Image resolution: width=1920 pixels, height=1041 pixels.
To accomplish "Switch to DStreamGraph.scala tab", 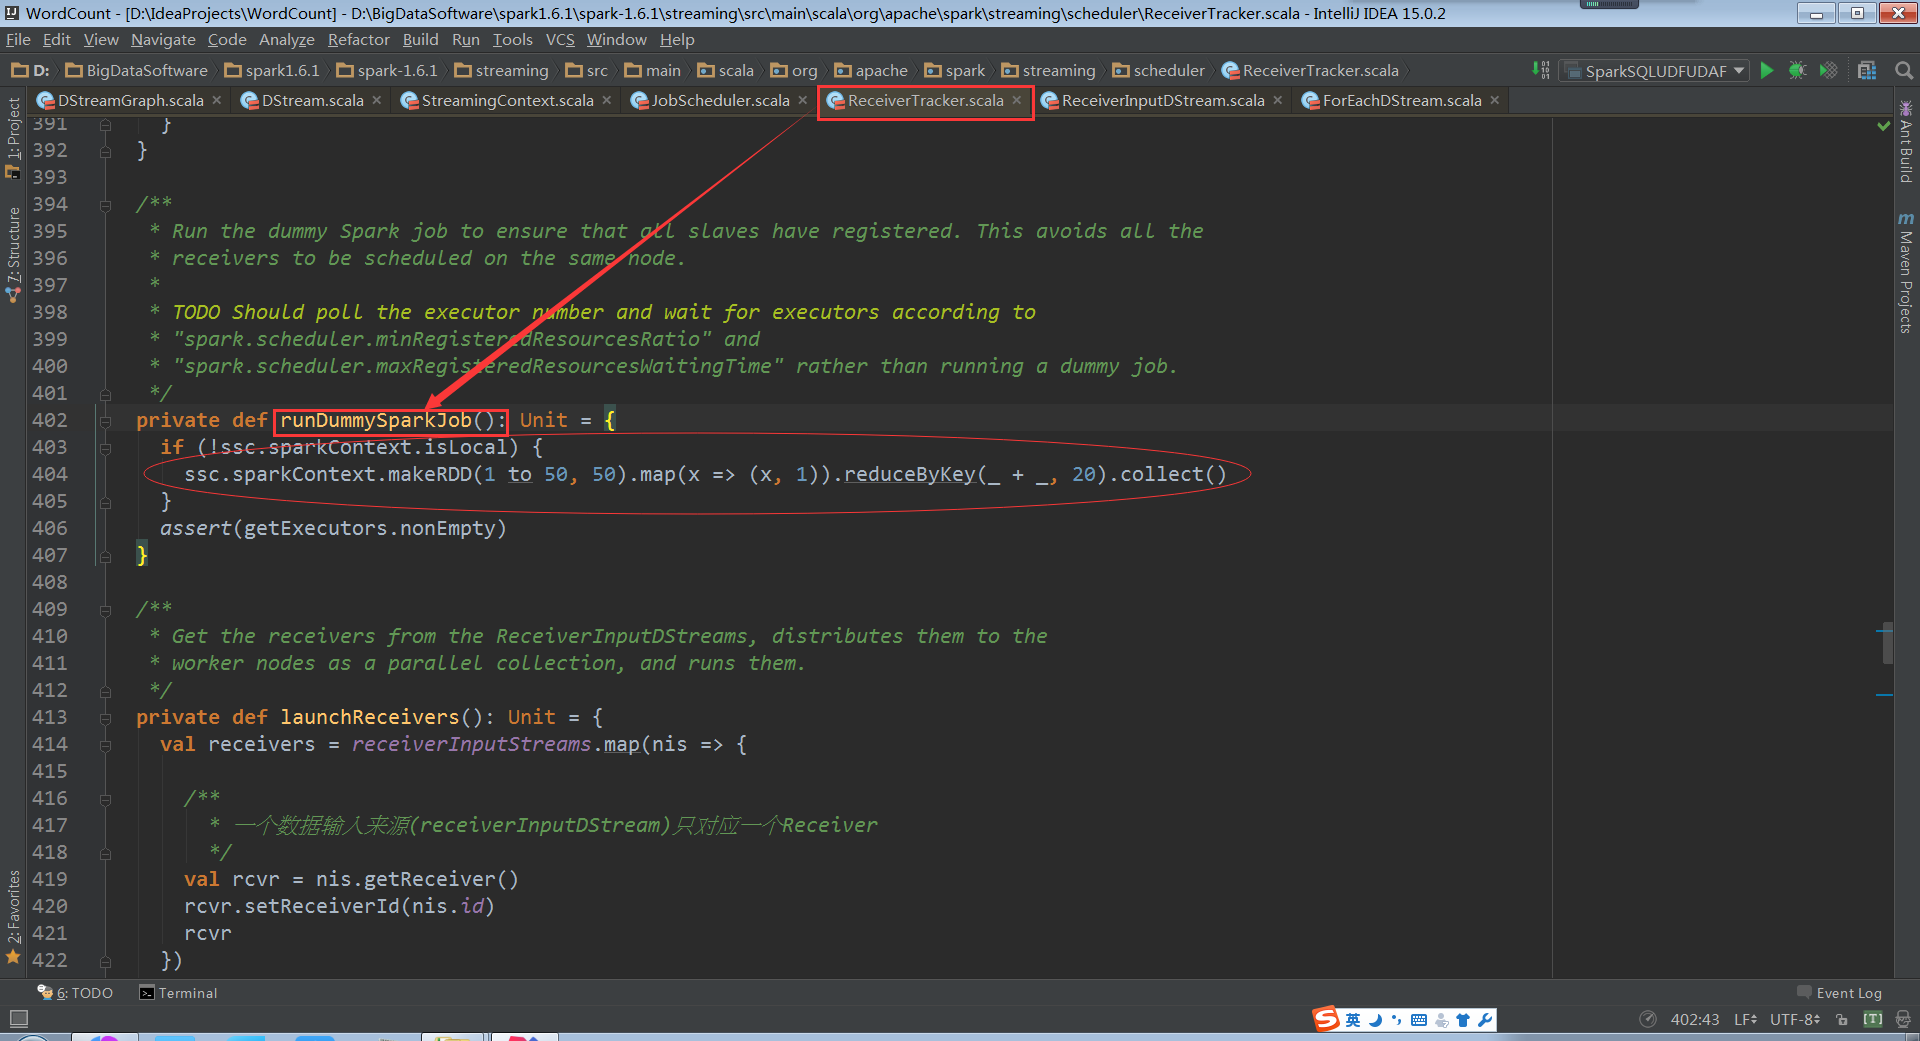I will pyautogui.click(x=130, y=101).
